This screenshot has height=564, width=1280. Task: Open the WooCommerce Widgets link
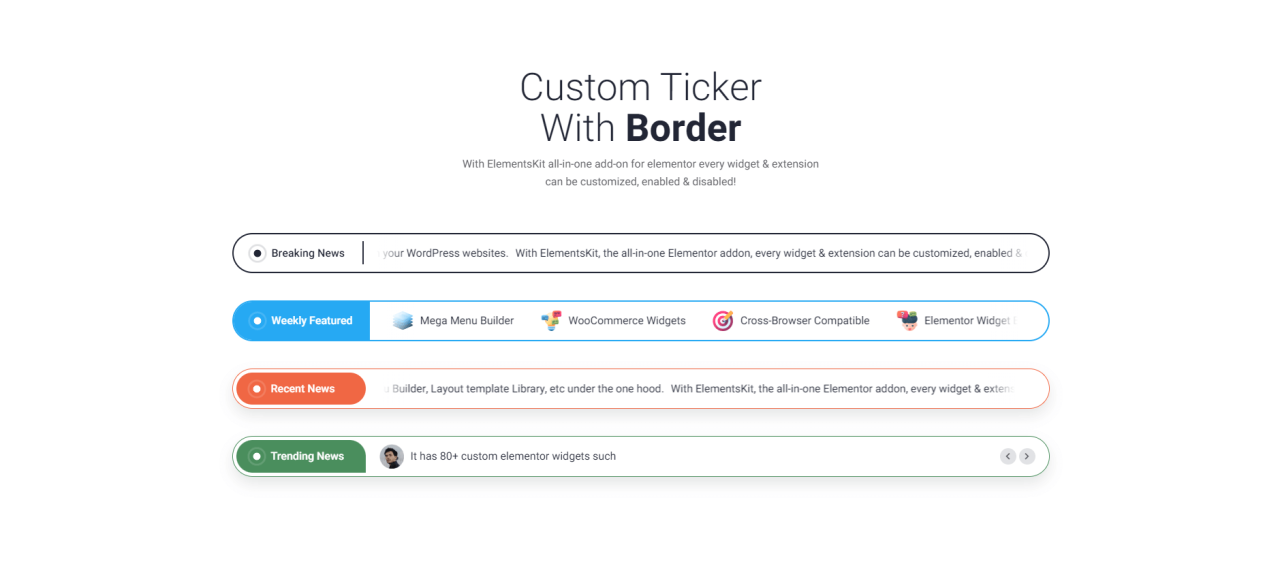pos(627,321)
